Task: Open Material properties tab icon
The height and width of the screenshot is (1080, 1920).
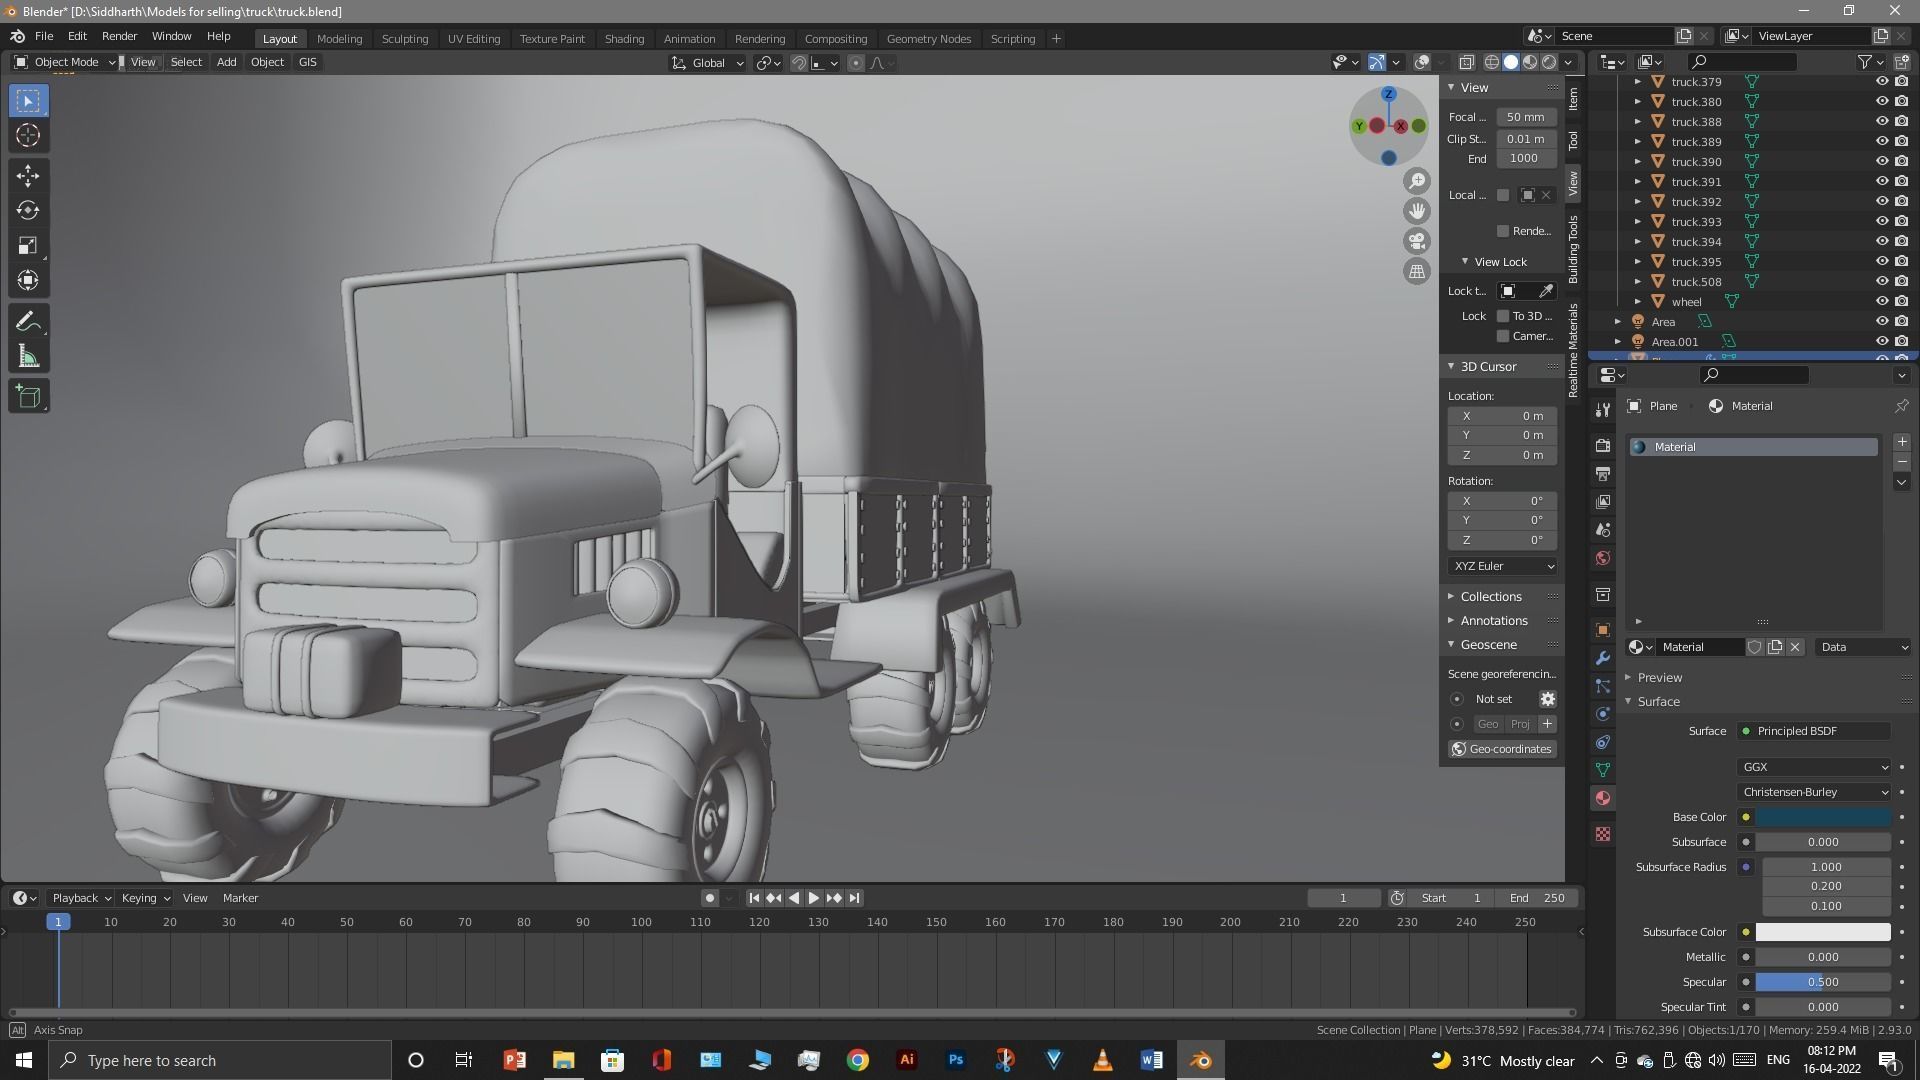Action: point(1603,798)
